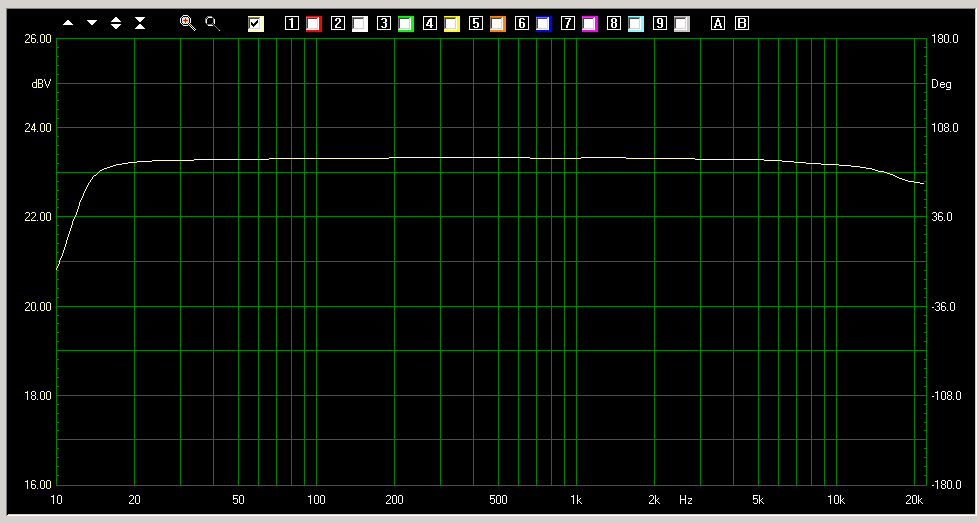
Task: Select memory slot number 8
Action: [x=614, y=23]
